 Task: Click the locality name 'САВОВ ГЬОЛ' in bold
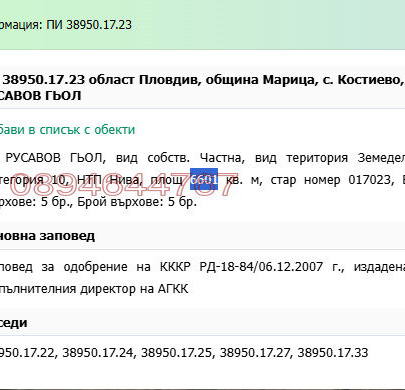[x=40, y=96]
